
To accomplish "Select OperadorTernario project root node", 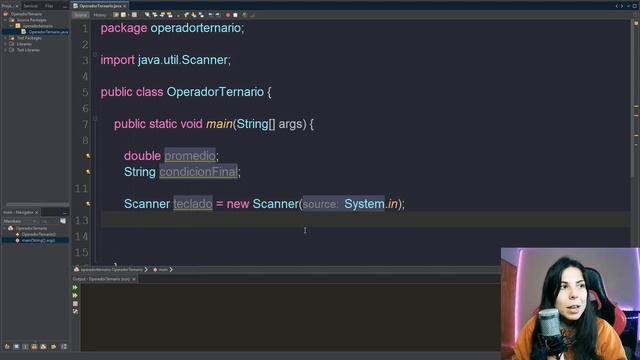I will [x=26, y=14].
